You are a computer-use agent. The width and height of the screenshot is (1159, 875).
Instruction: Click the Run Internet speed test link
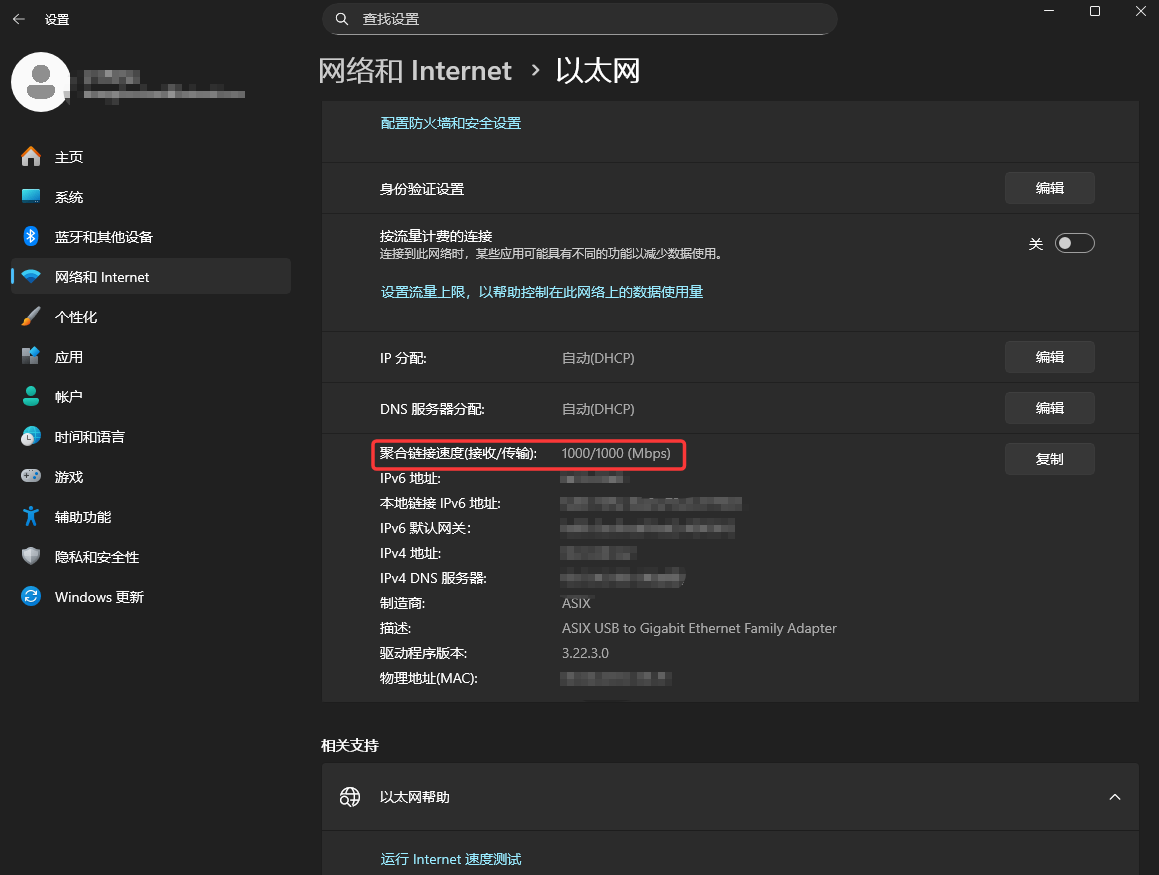451,859
